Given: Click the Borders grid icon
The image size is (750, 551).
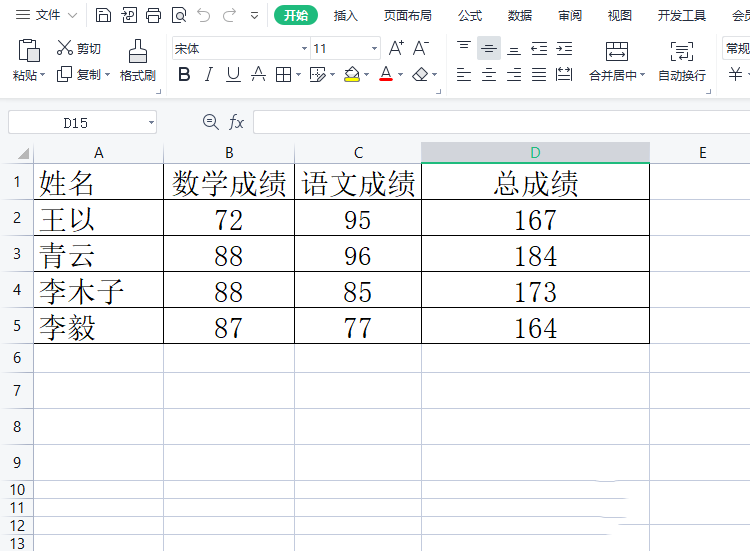Looking at the screenshot, I should pyautogui.click(x=283, y=74).
